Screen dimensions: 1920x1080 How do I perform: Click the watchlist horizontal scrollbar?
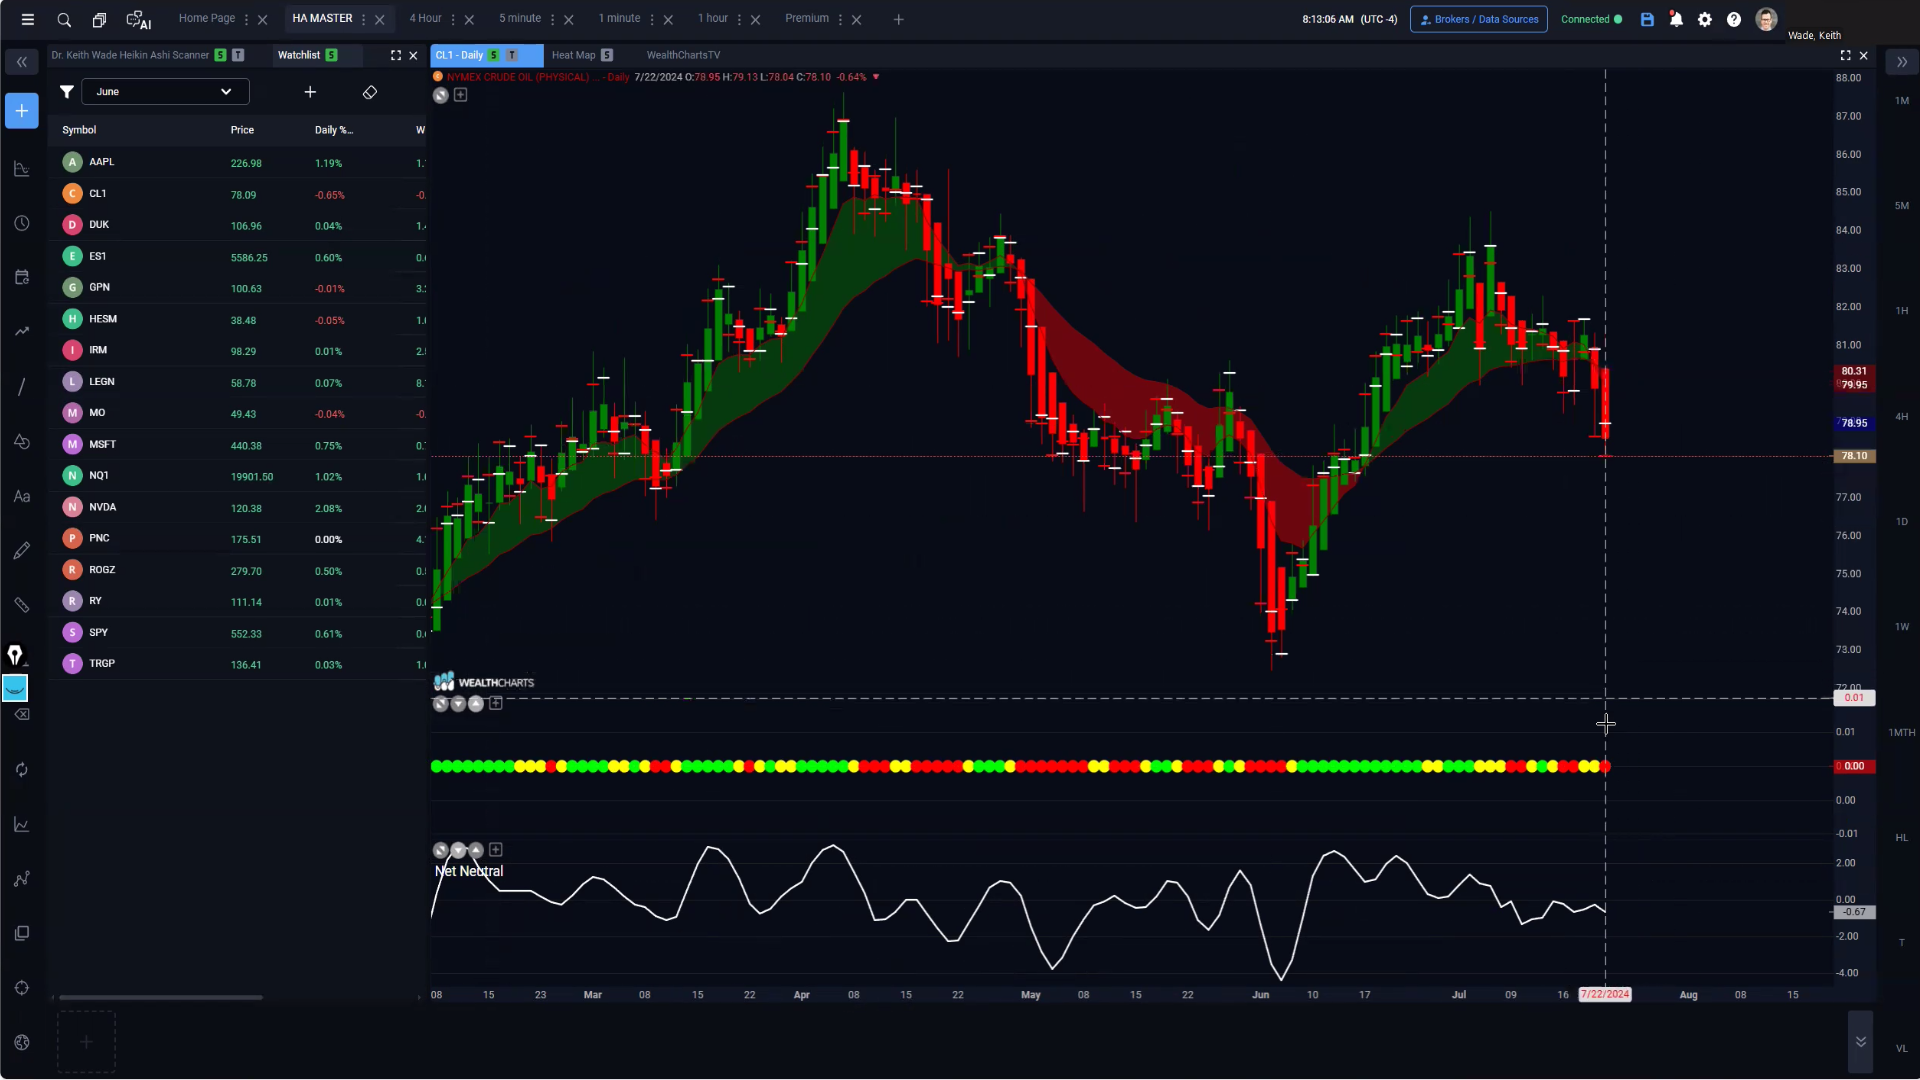click(161, 997)
